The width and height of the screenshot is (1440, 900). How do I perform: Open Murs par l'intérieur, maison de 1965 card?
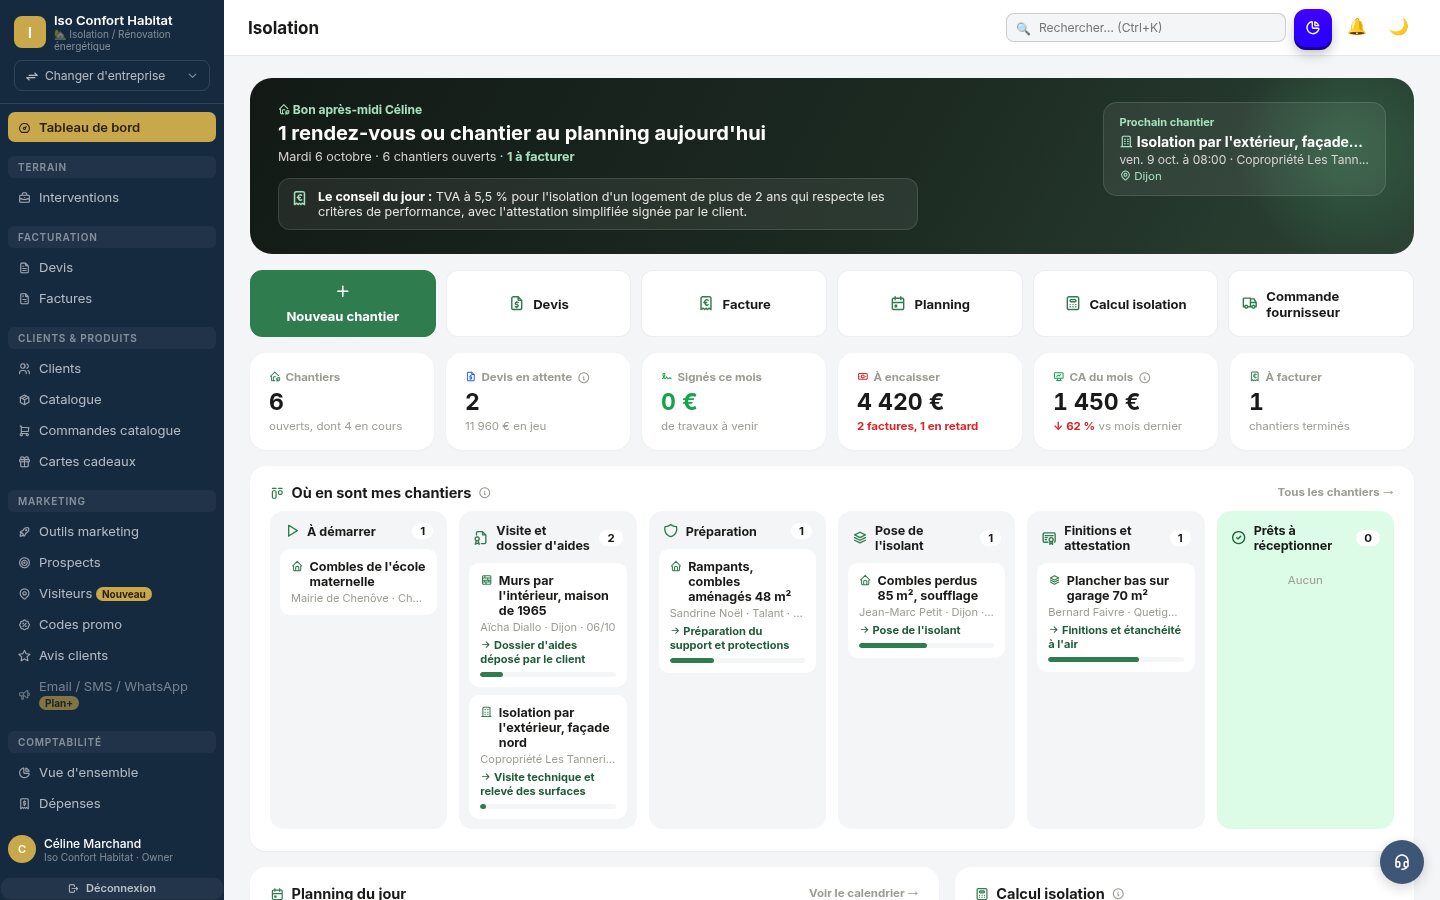548,625
